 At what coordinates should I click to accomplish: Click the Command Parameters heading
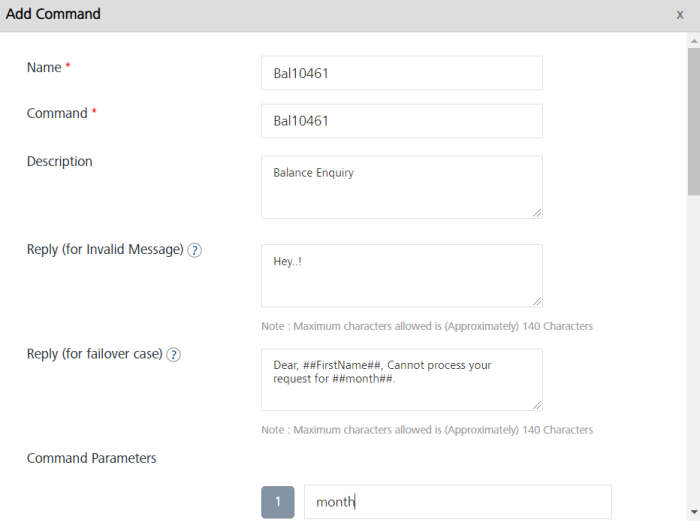pos(91,458)
